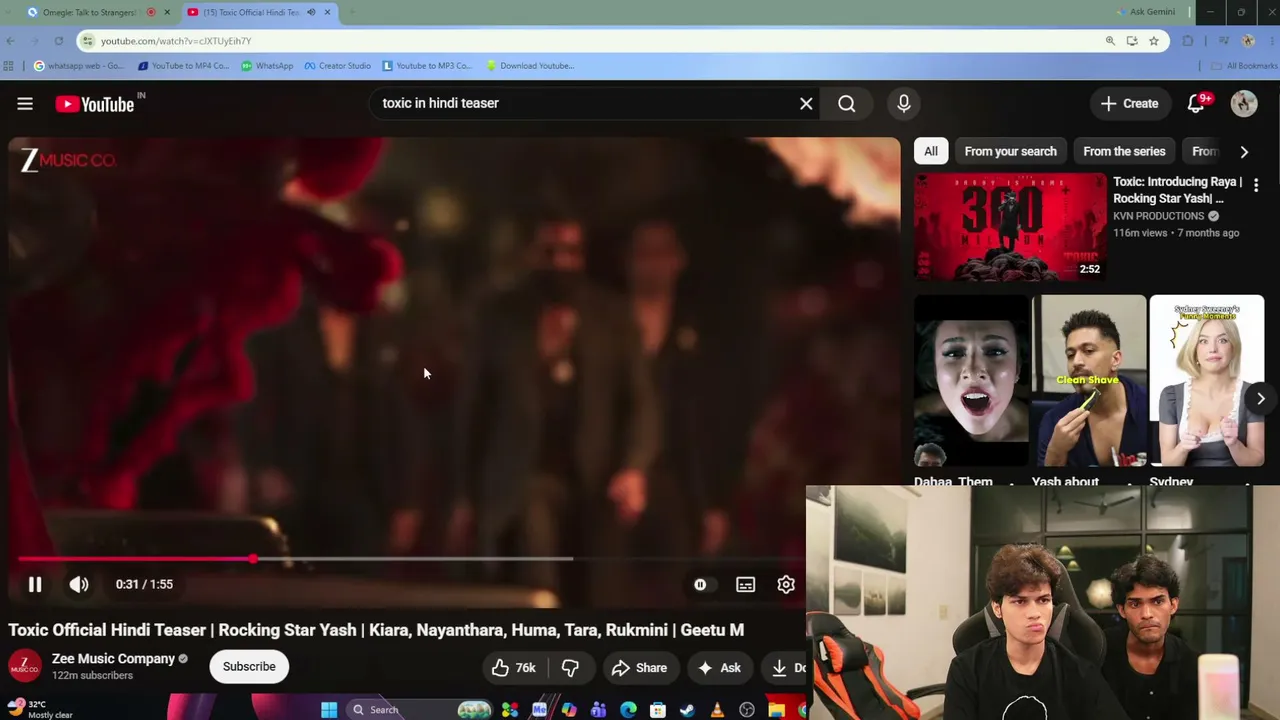The width and height of the screenshot is (1280, 720).
Task: Open the Sydney Shorts thumbnail
Action: click(x=1207, y=380)
